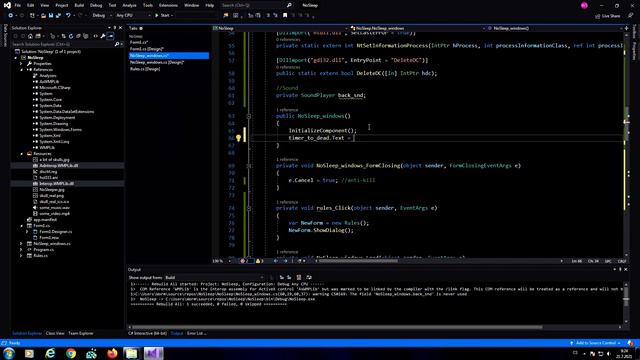Viewport: 640px width, 360px height.
Task: Open the Extensions menu
Action: tap(168, 5)
